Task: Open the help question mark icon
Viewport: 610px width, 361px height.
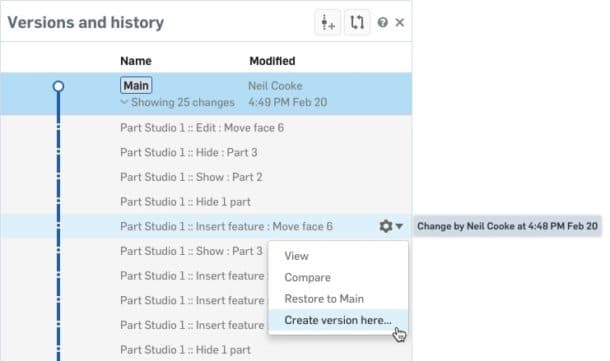Action: coord(382,23)
